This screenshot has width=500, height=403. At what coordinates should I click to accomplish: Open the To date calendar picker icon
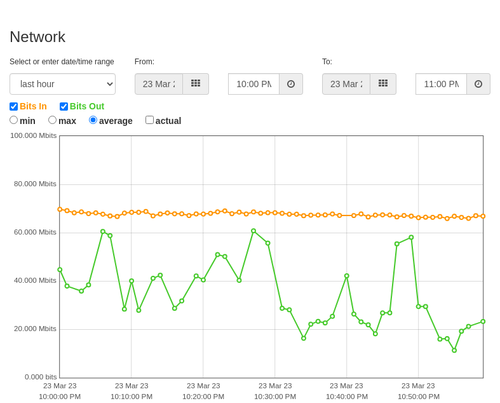point(383,84)
